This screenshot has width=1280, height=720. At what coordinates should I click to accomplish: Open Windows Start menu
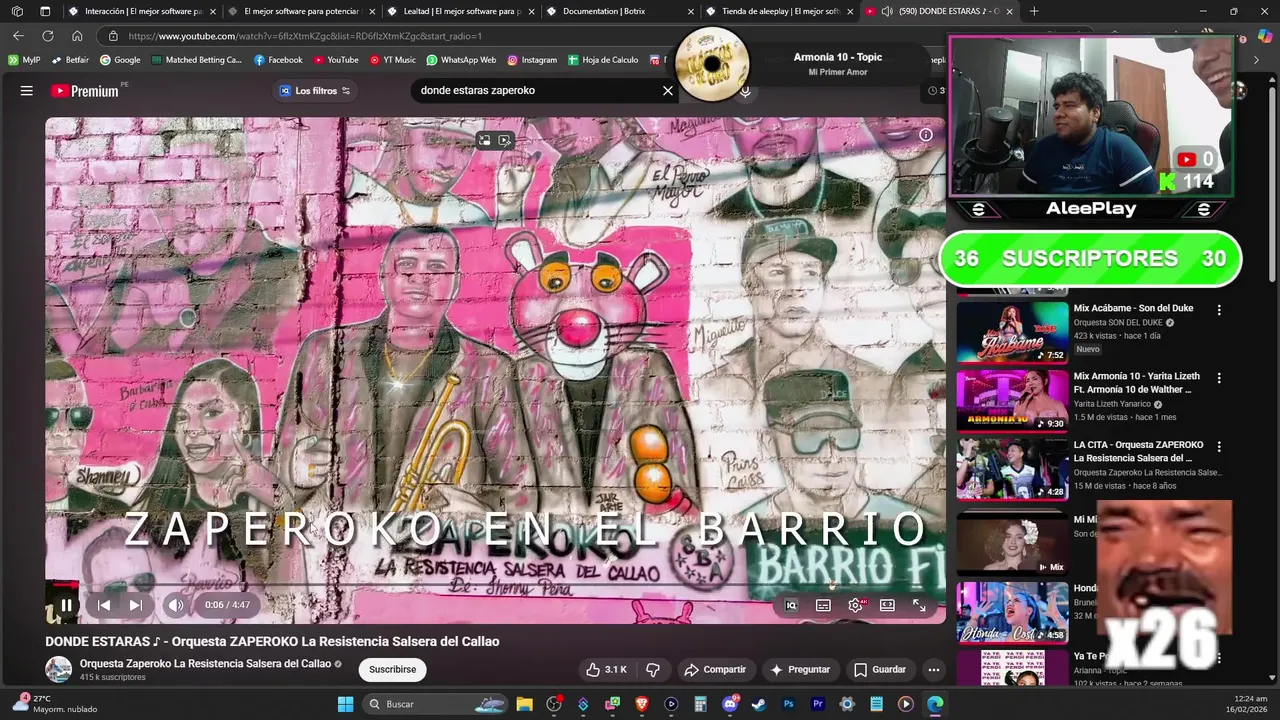(x=345, y=704)
